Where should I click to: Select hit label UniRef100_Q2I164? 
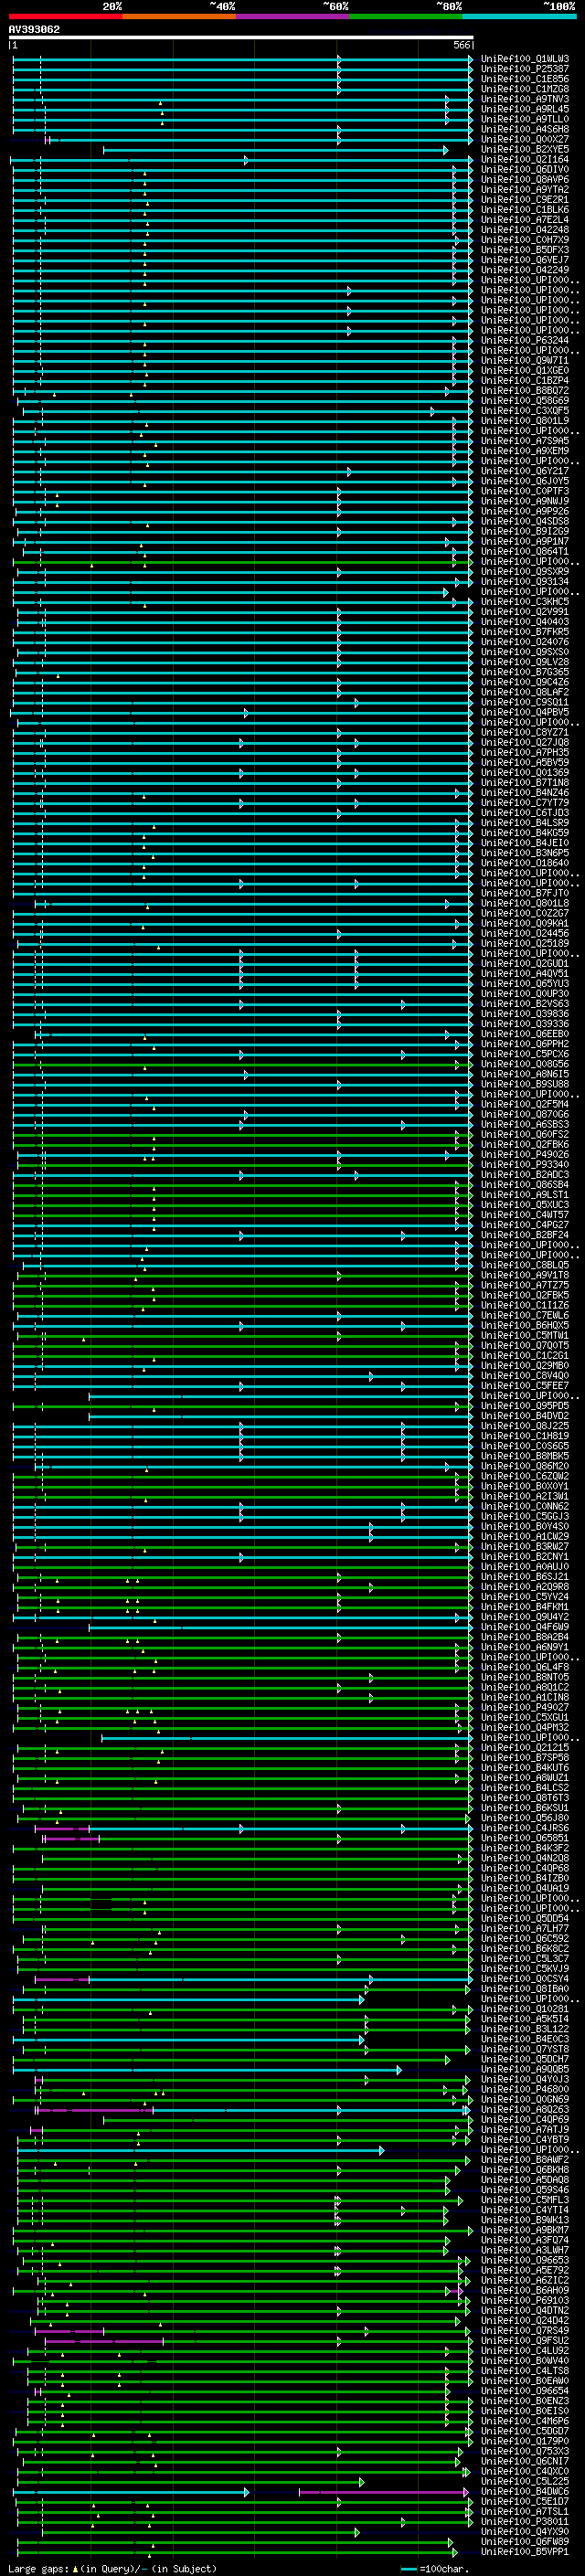pos(525,159)
